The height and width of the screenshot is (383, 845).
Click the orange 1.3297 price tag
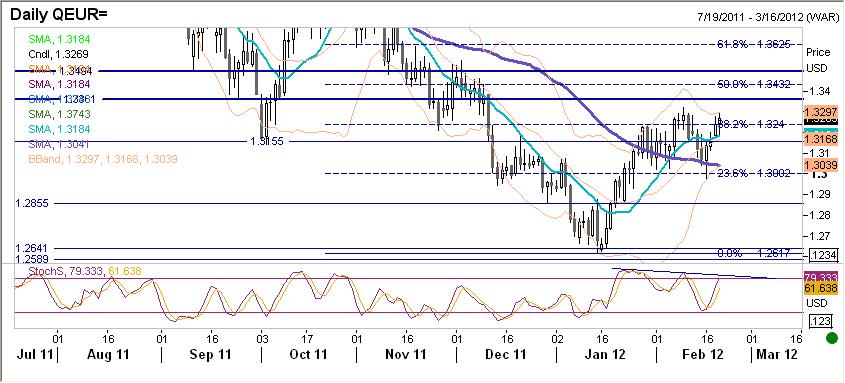point(821,112)
